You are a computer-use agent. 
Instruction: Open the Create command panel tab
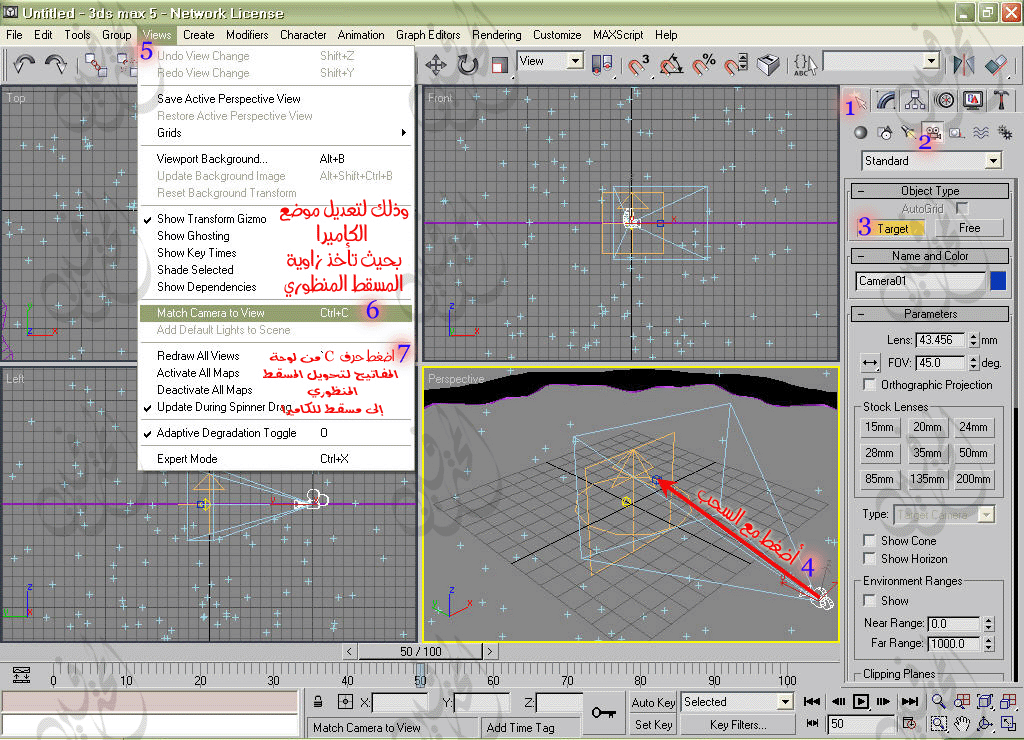(x=856, y=100)
